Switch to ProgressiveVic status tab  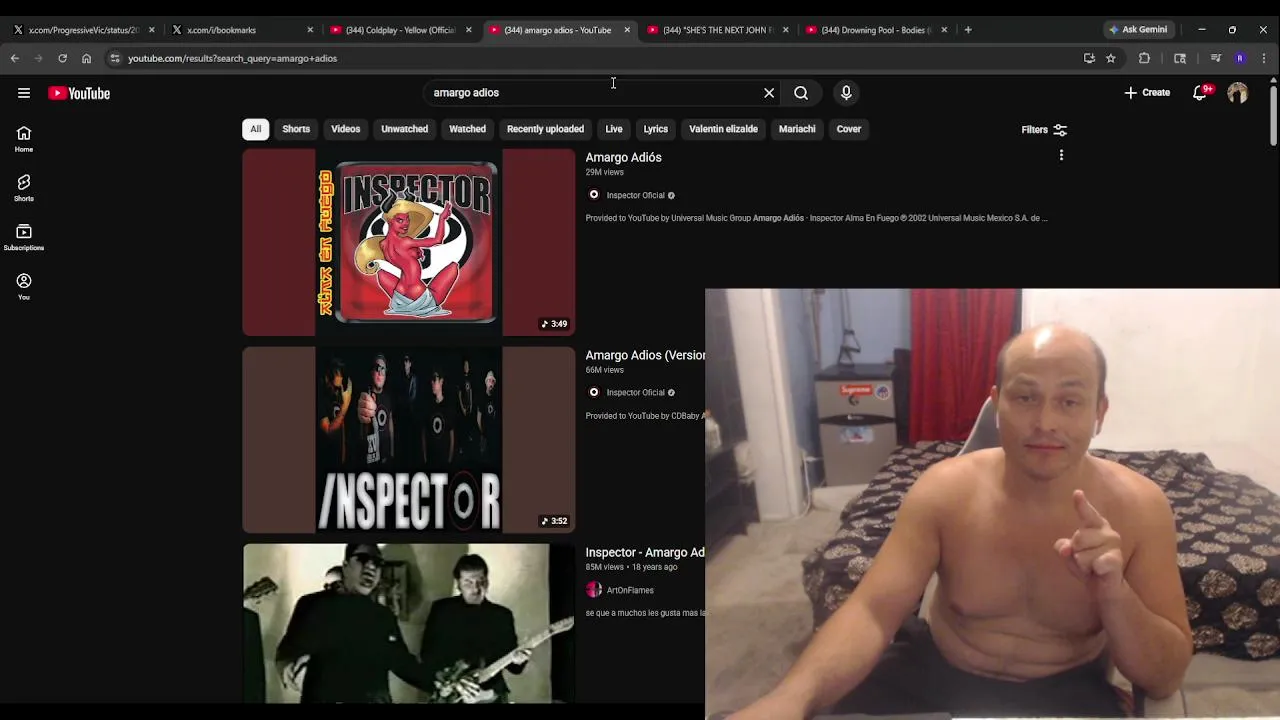pos(83,30)
